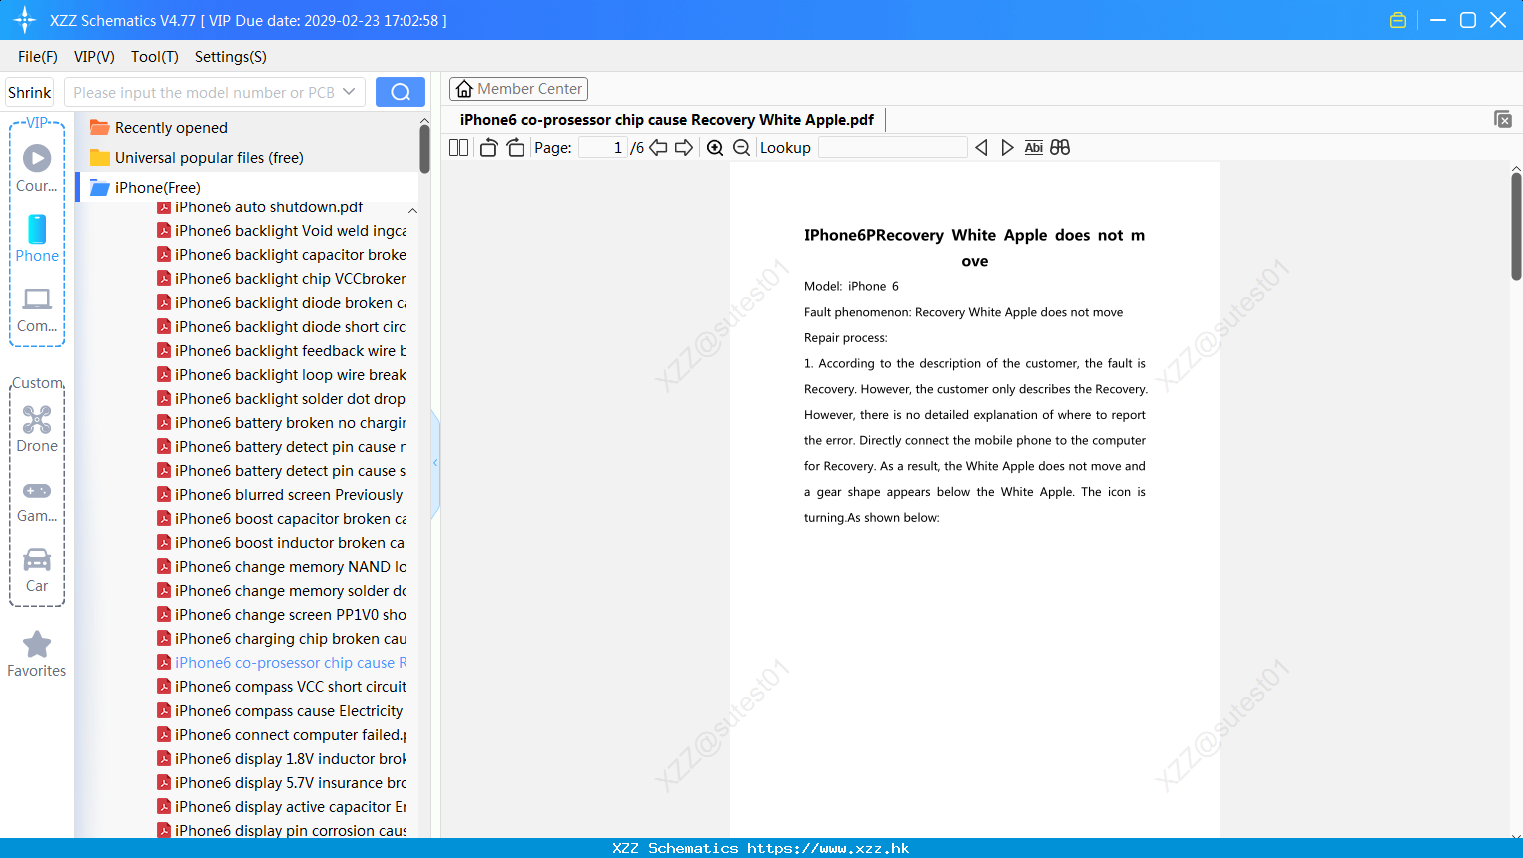Open iPhone6 display 1.8V inductor file
This screenshot has height=858, width=1523.
click(282, 759)
